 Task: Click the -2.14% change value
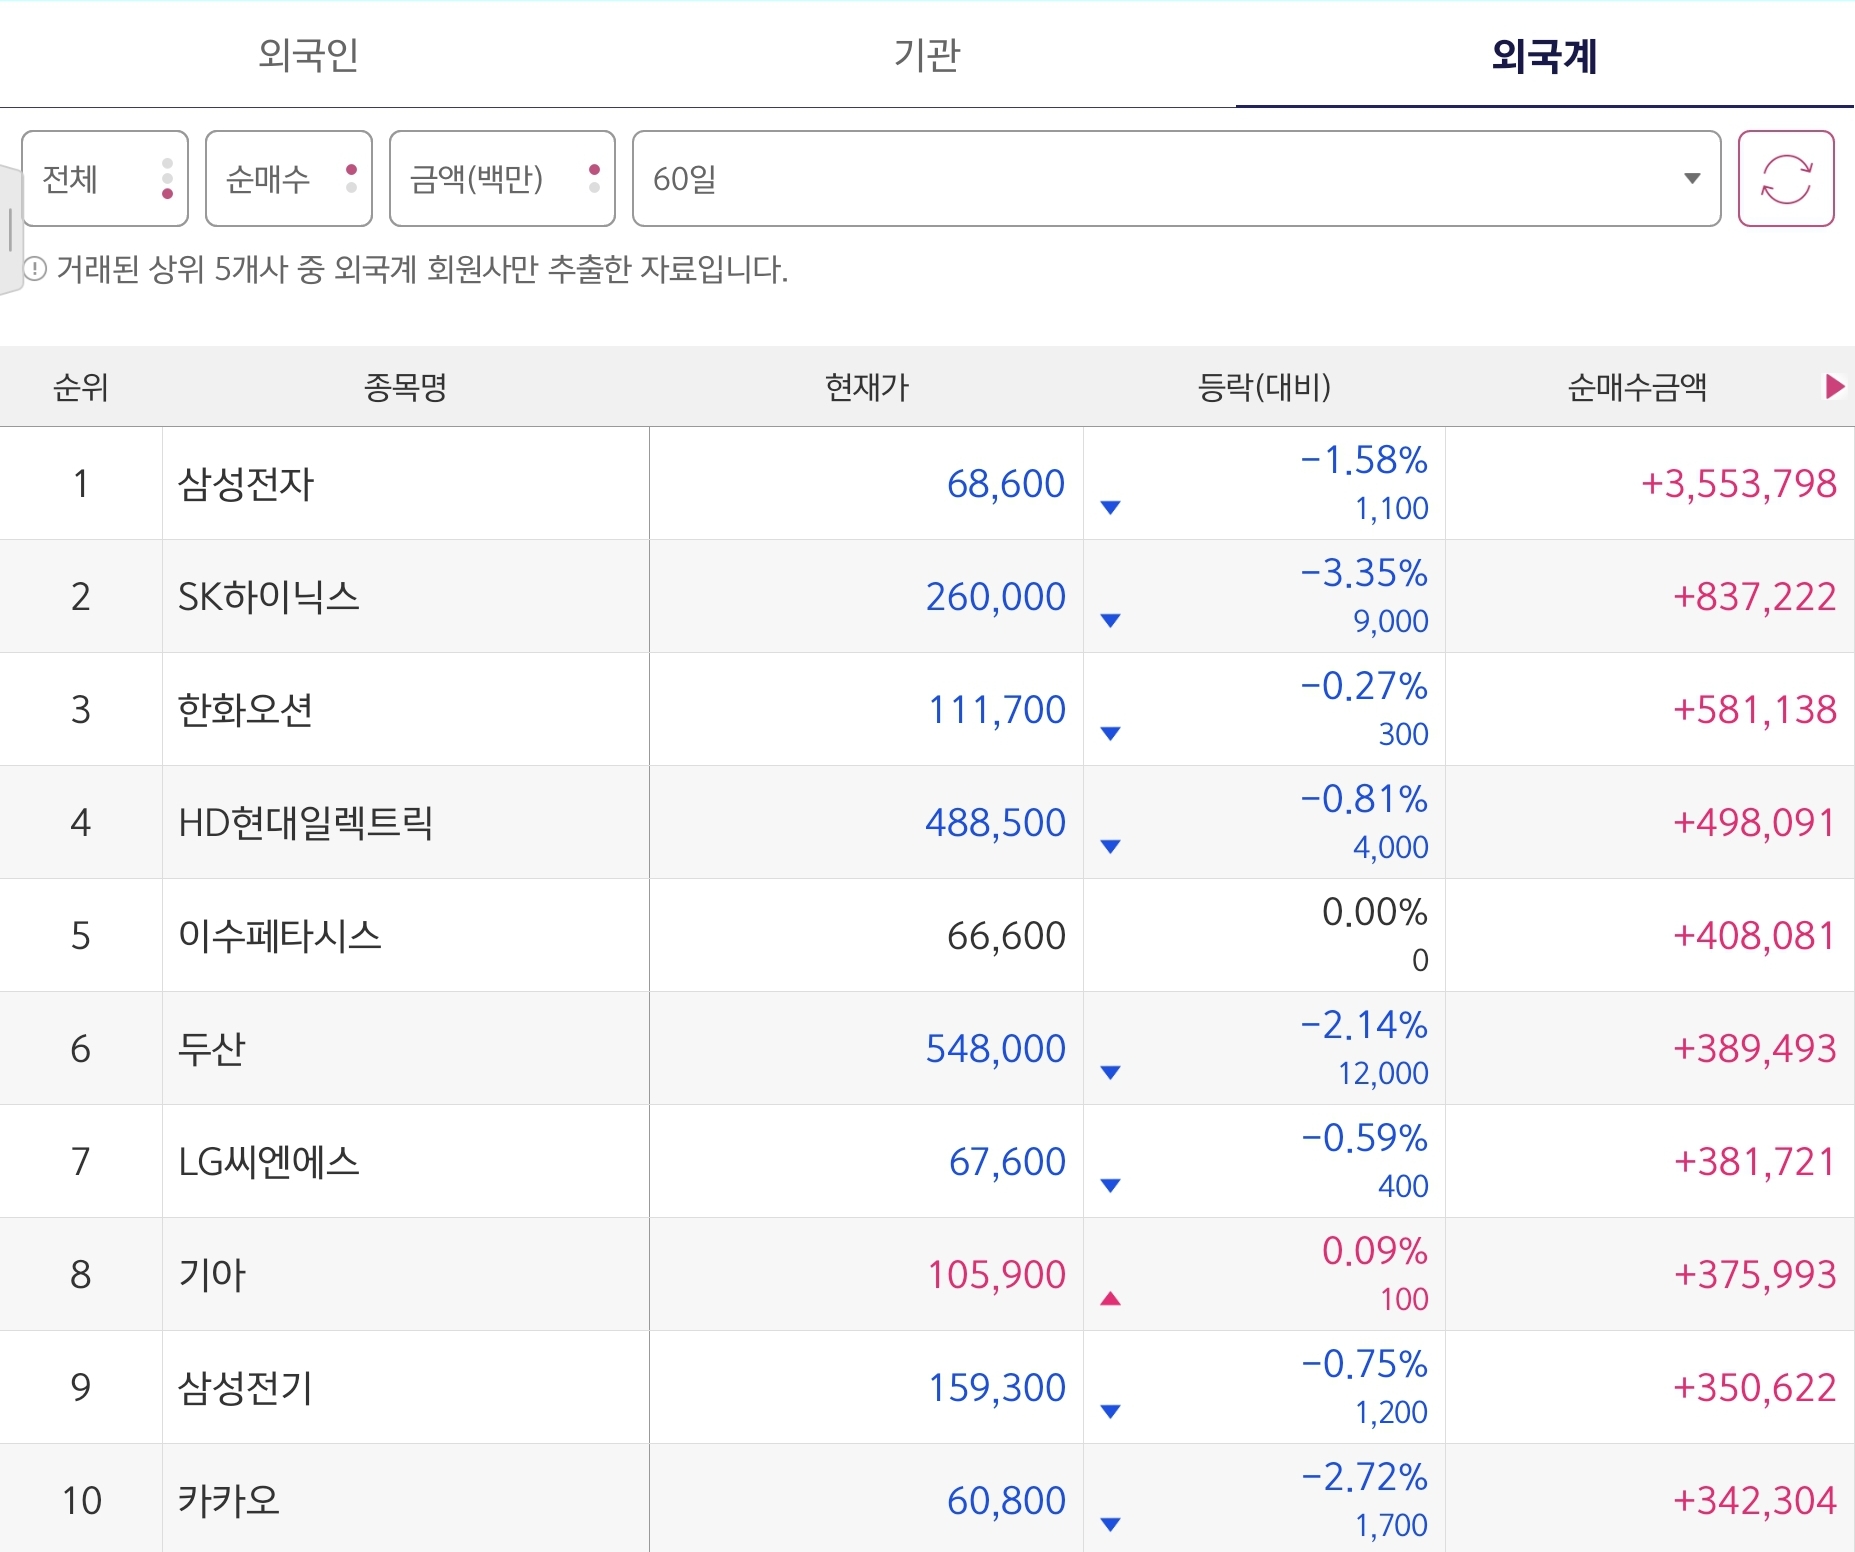(1364, 1025)
